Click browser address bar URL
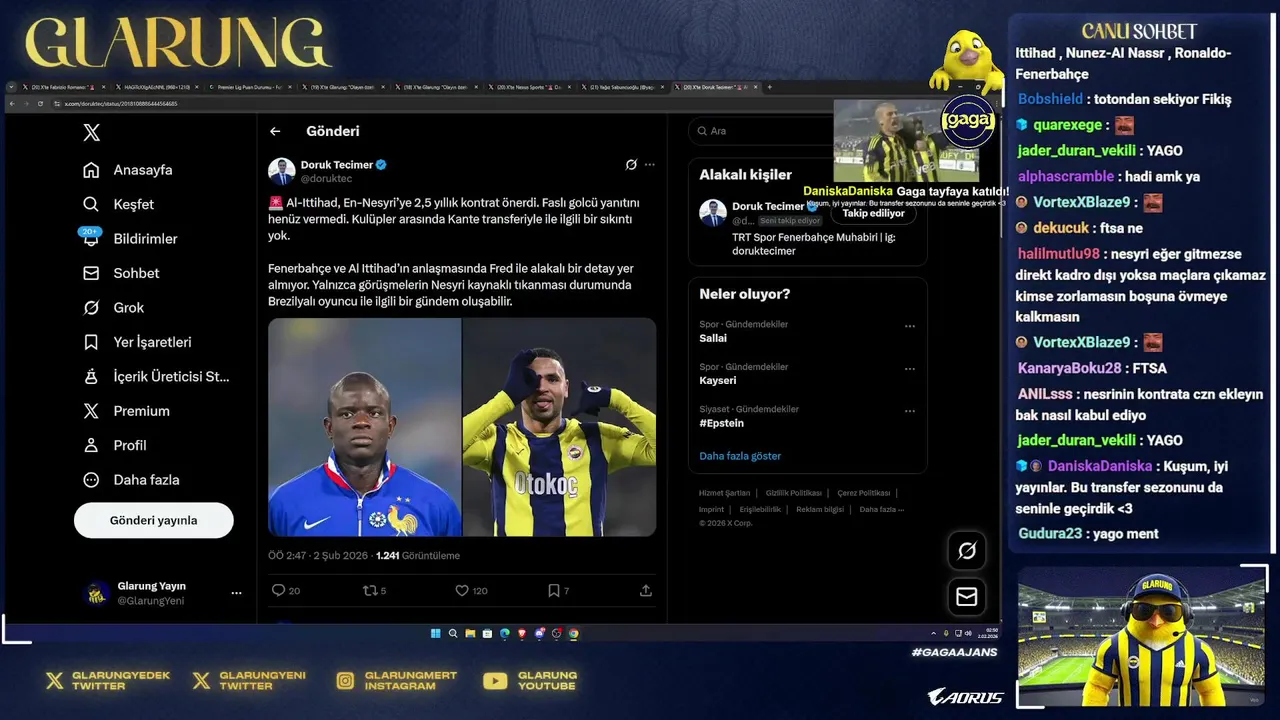This screenshot has width=1280, height=720. pos(121,103)
